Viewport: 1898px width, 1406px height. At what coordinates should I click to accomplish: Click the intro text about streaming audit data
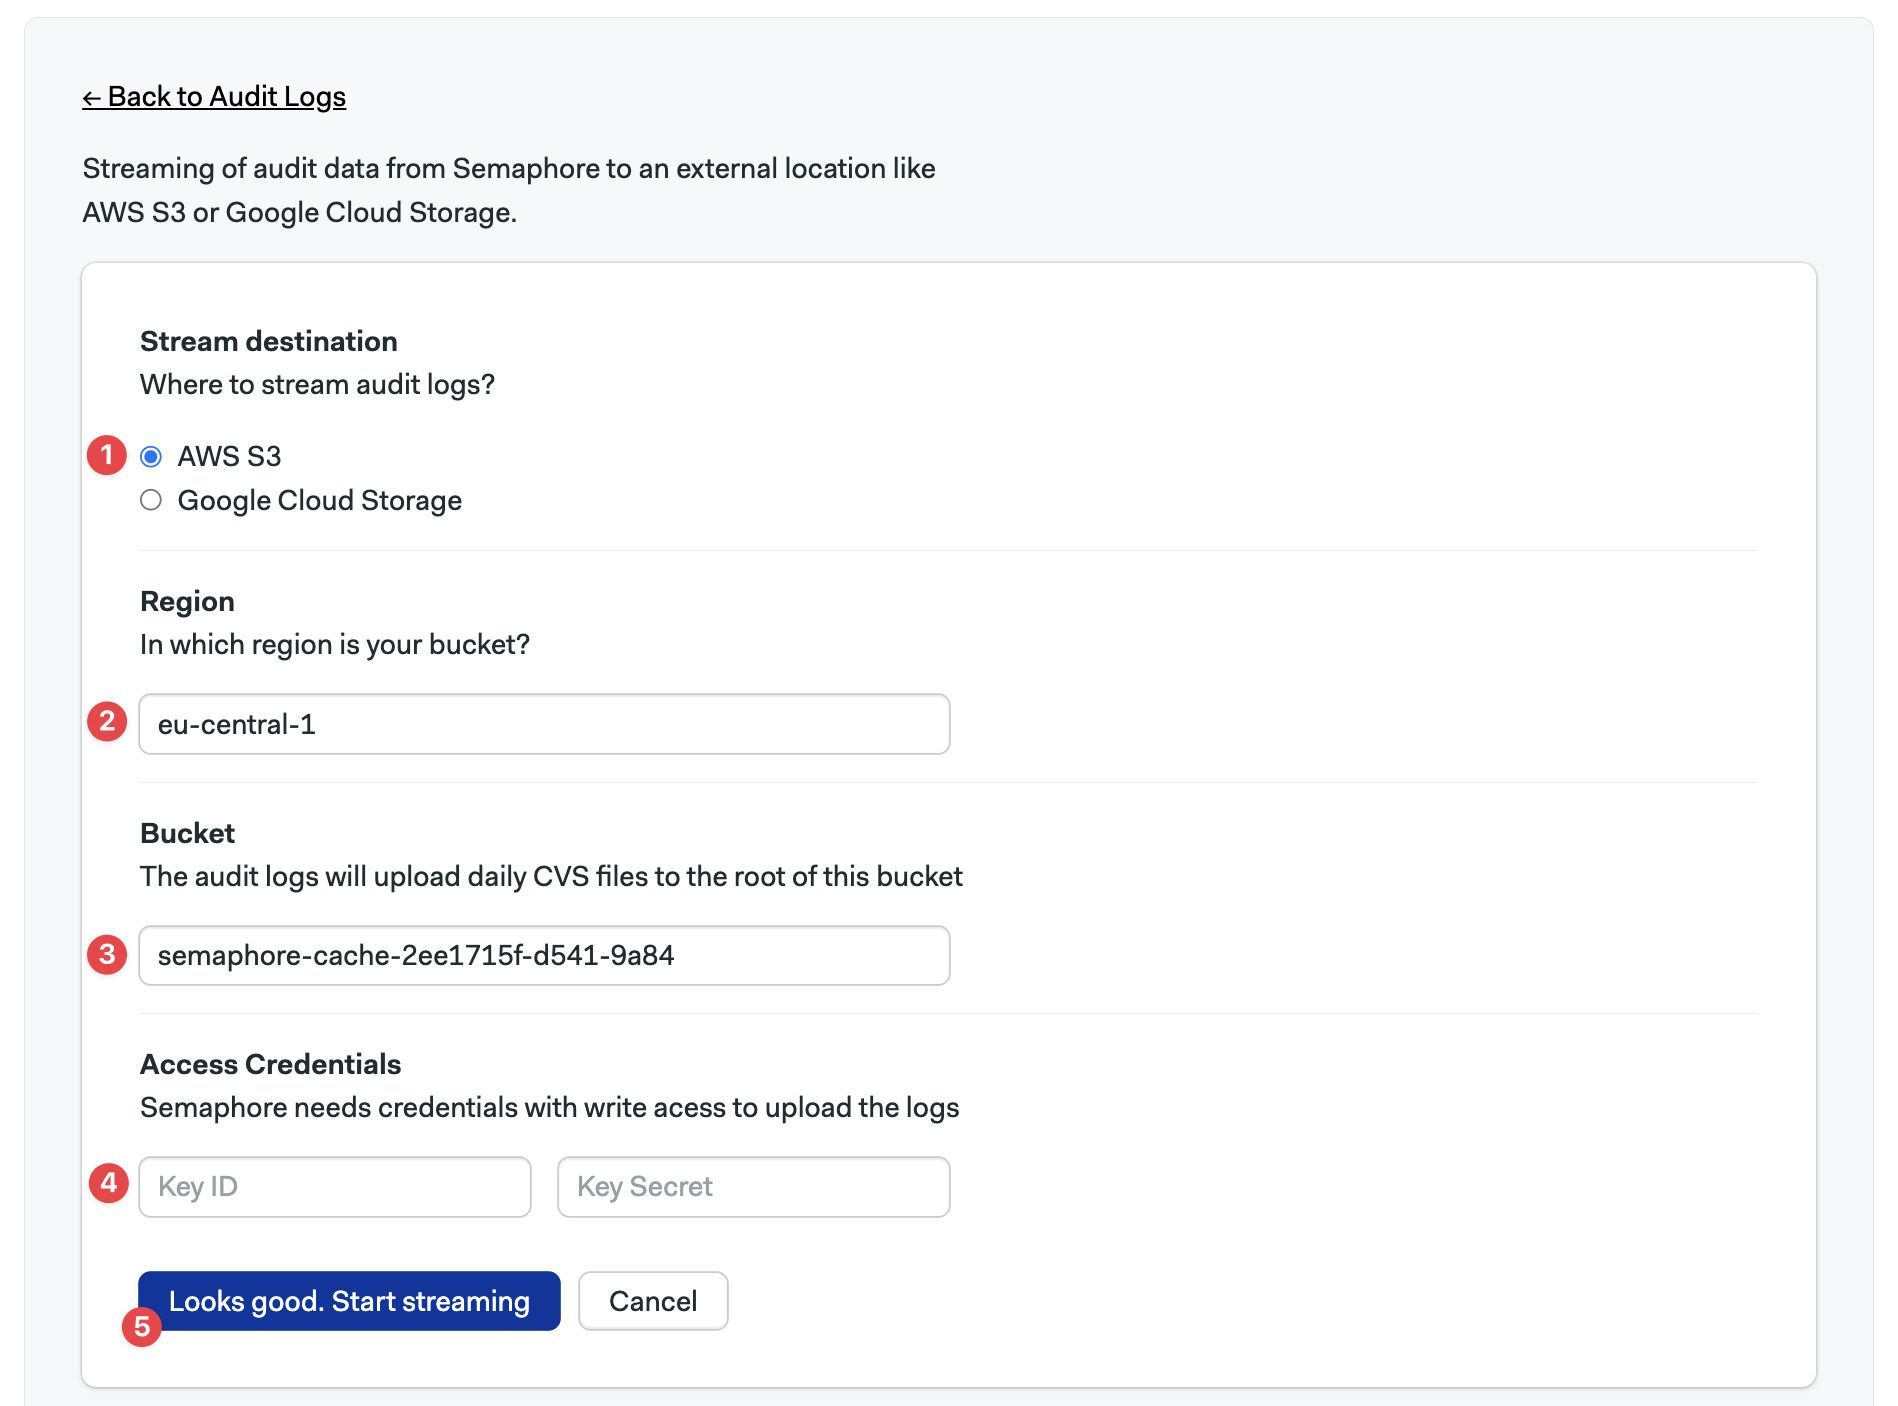pyautogui.click(x=509, y=190)
